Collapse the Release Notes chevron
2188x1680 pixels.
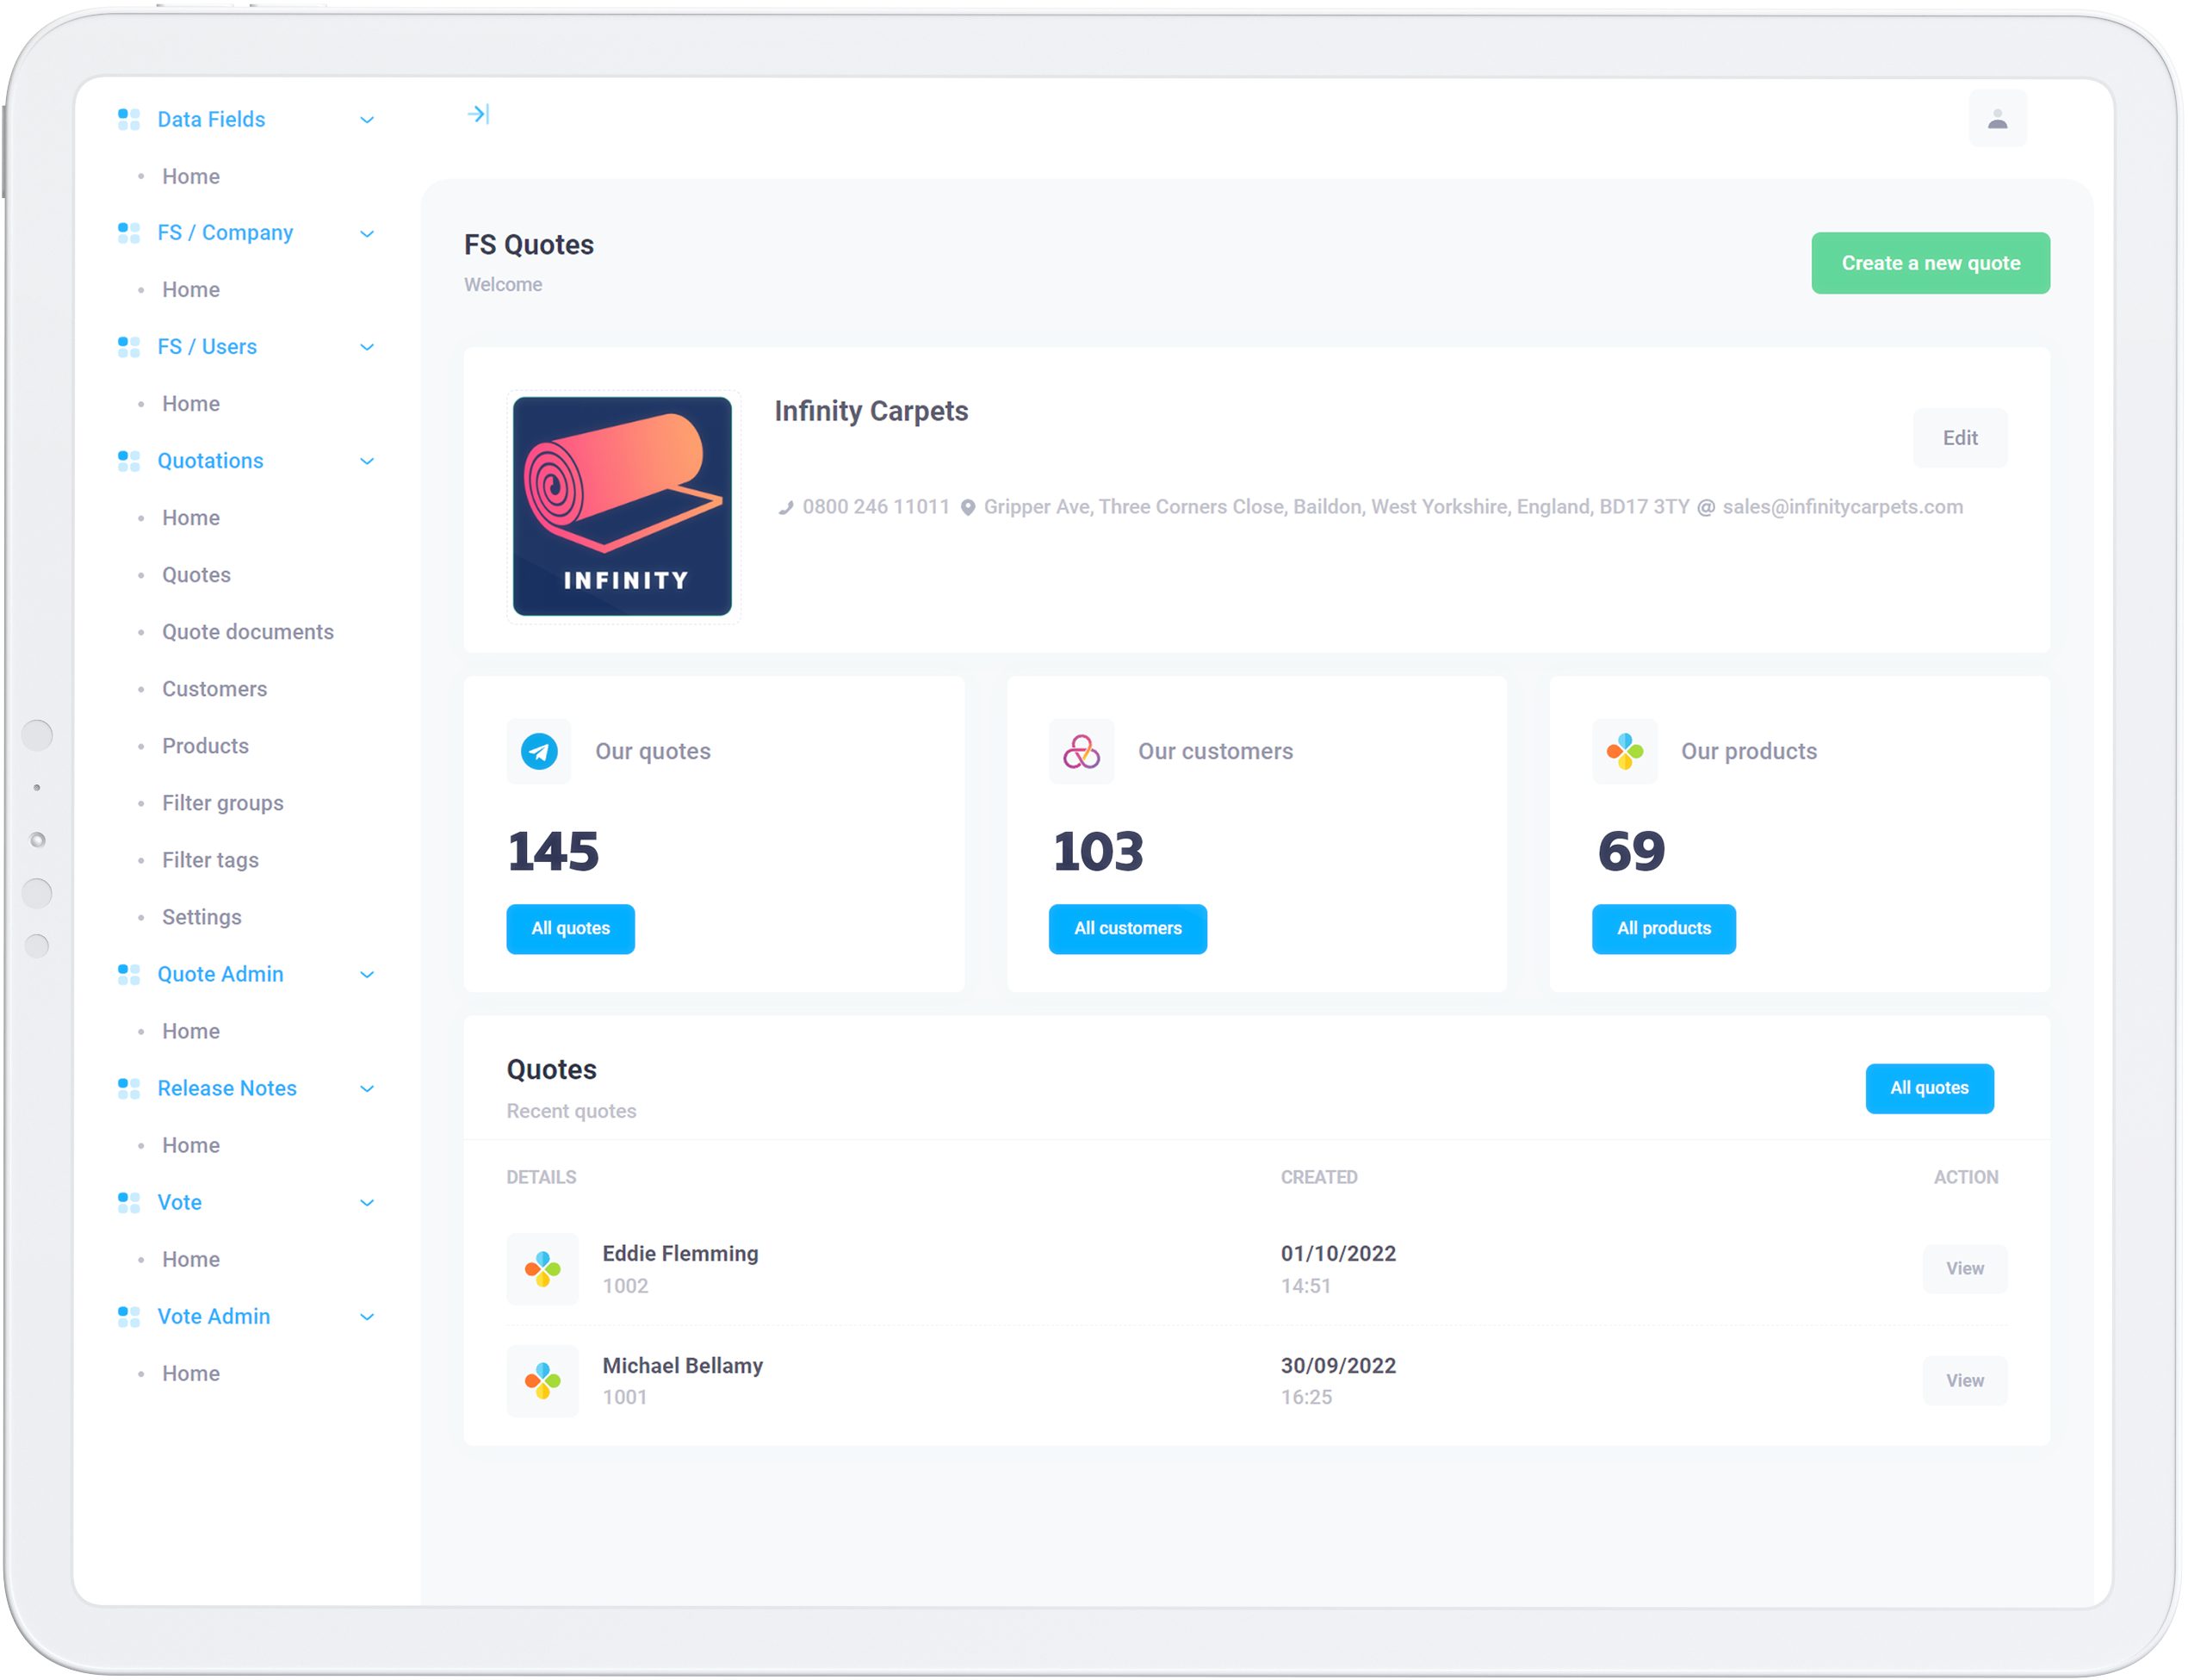tap(367, 1089)
